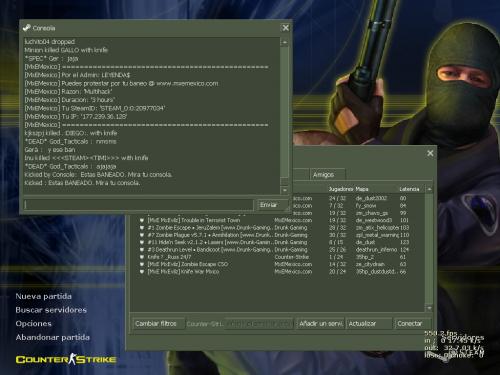Focus the console command input field
Screen dimensions: 500x375
click(138, 205)
